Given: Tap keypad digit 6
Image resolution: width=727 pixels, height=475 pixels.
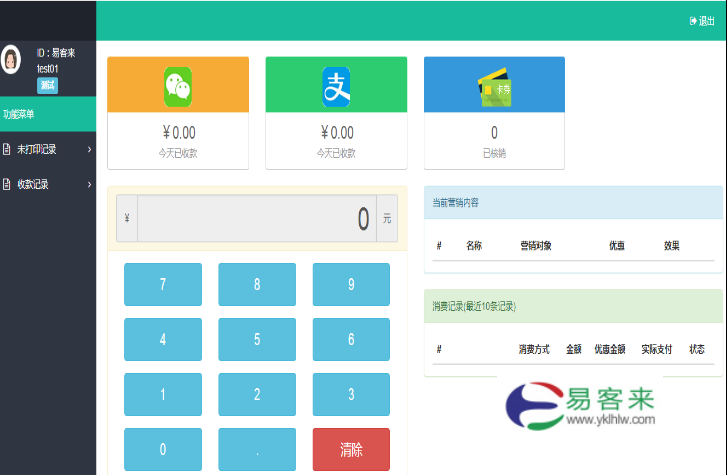Looking at the screenshot, I should click(351, 340).
